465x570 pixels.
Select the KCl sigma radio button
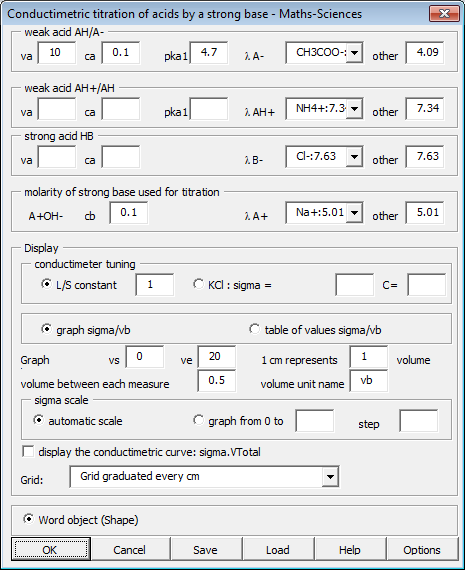click(x=198, y=284)
